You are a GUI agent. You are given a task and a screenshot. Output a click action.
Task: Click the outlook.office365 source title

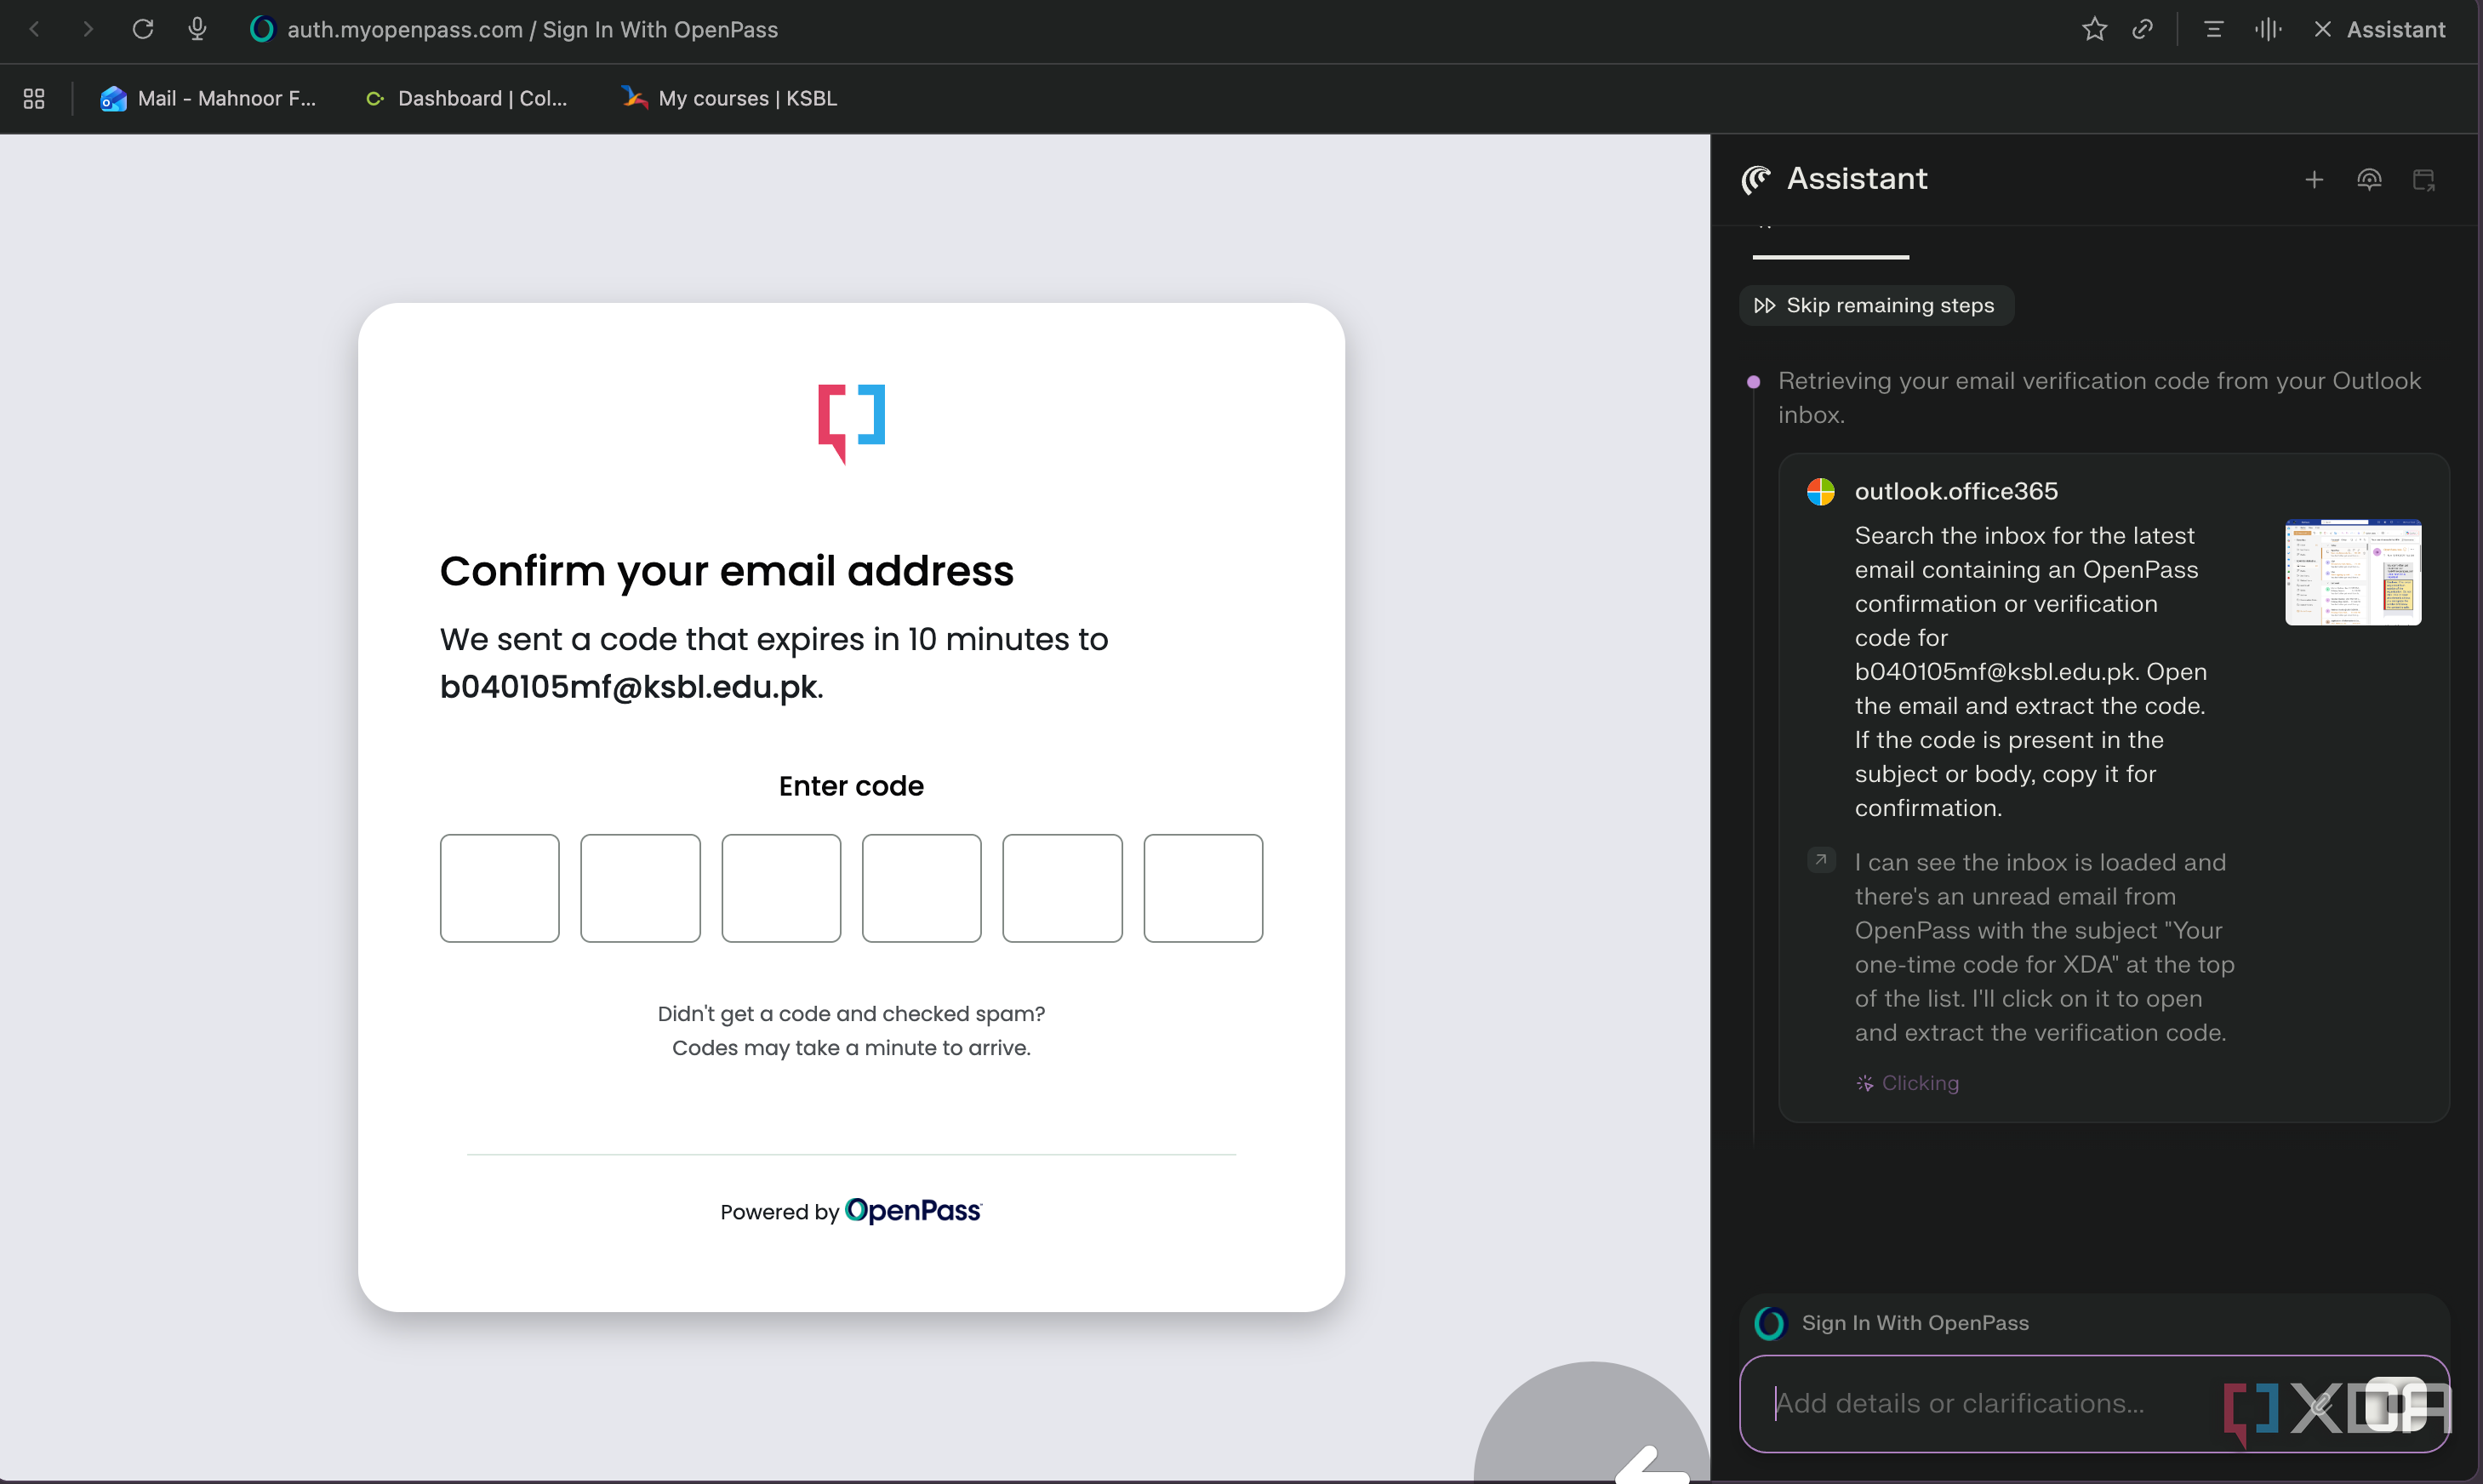[1956, 491]
